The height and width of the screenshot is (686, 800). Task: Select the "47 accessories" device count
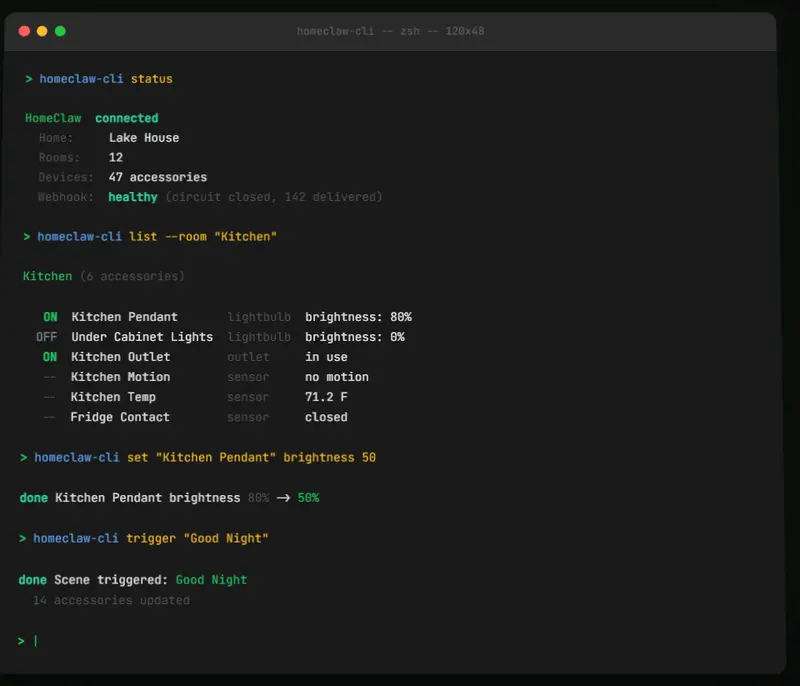point(158,177)
